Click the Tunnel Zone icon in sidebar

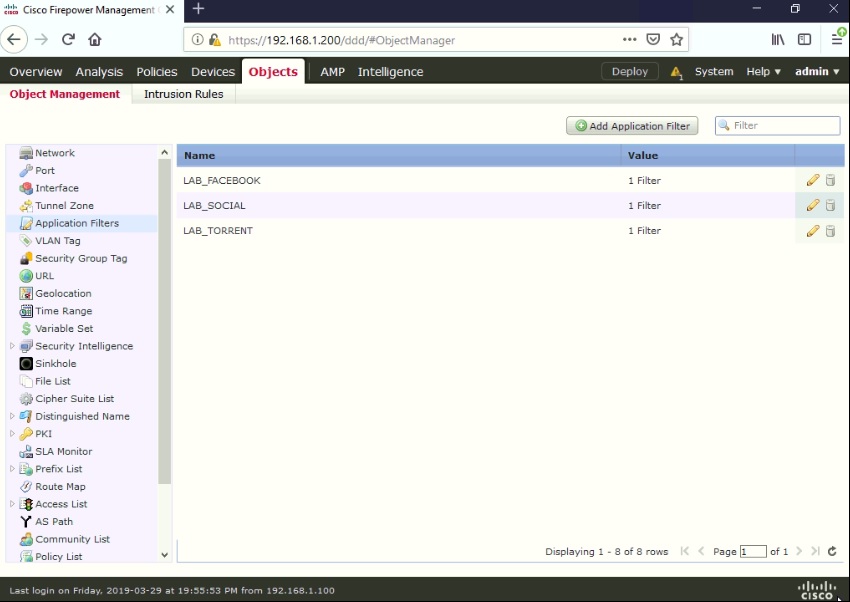(x=25, y=206)
